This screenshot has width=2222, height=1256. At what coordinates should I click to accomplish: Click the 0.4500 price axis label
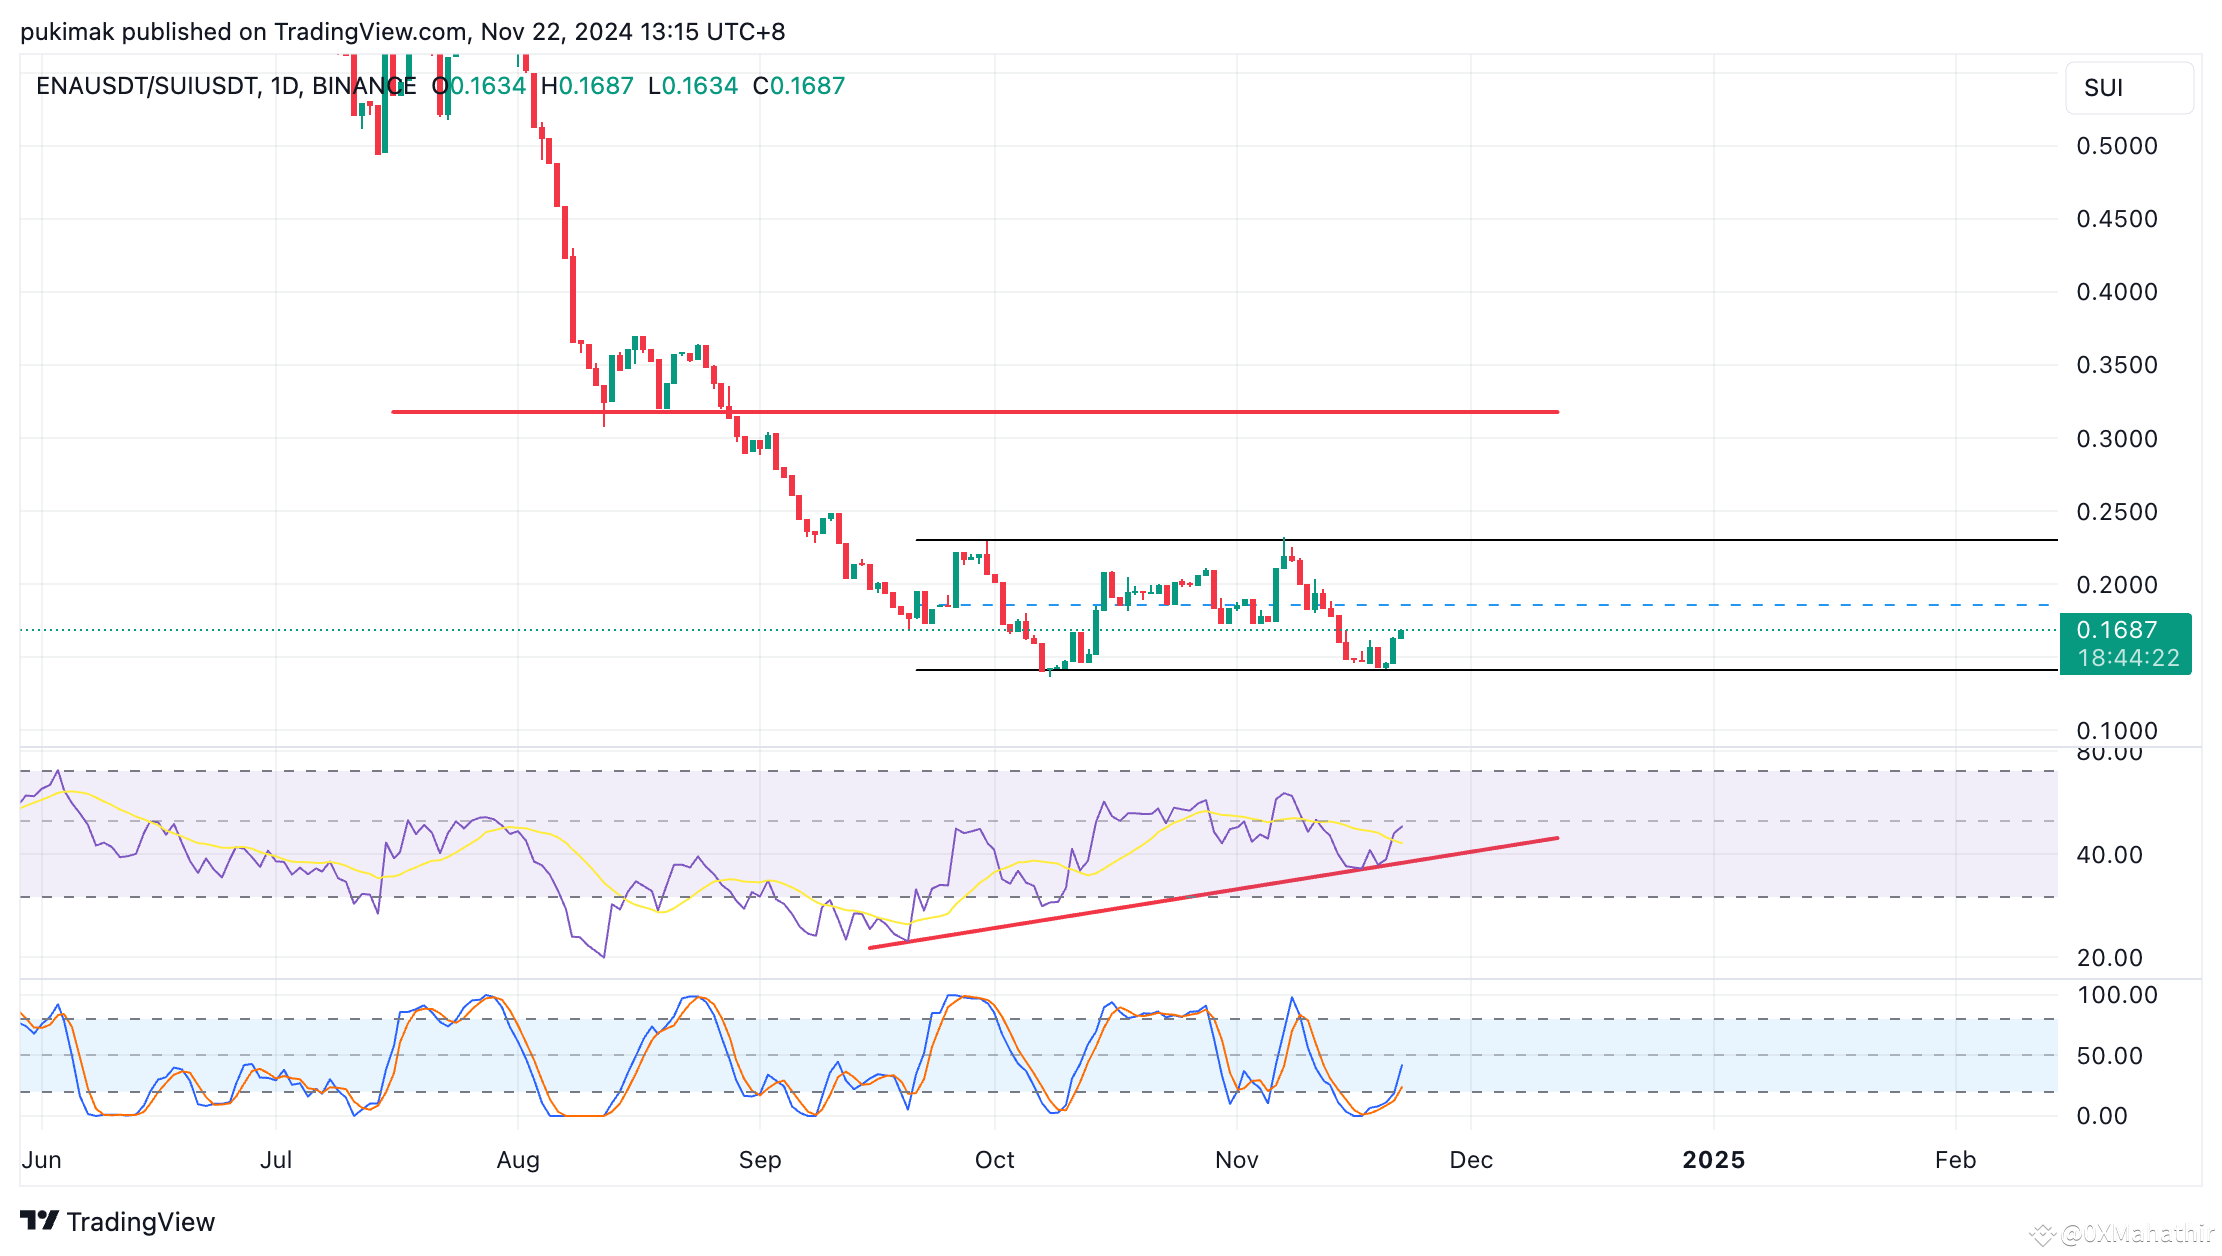(2117, 219)
